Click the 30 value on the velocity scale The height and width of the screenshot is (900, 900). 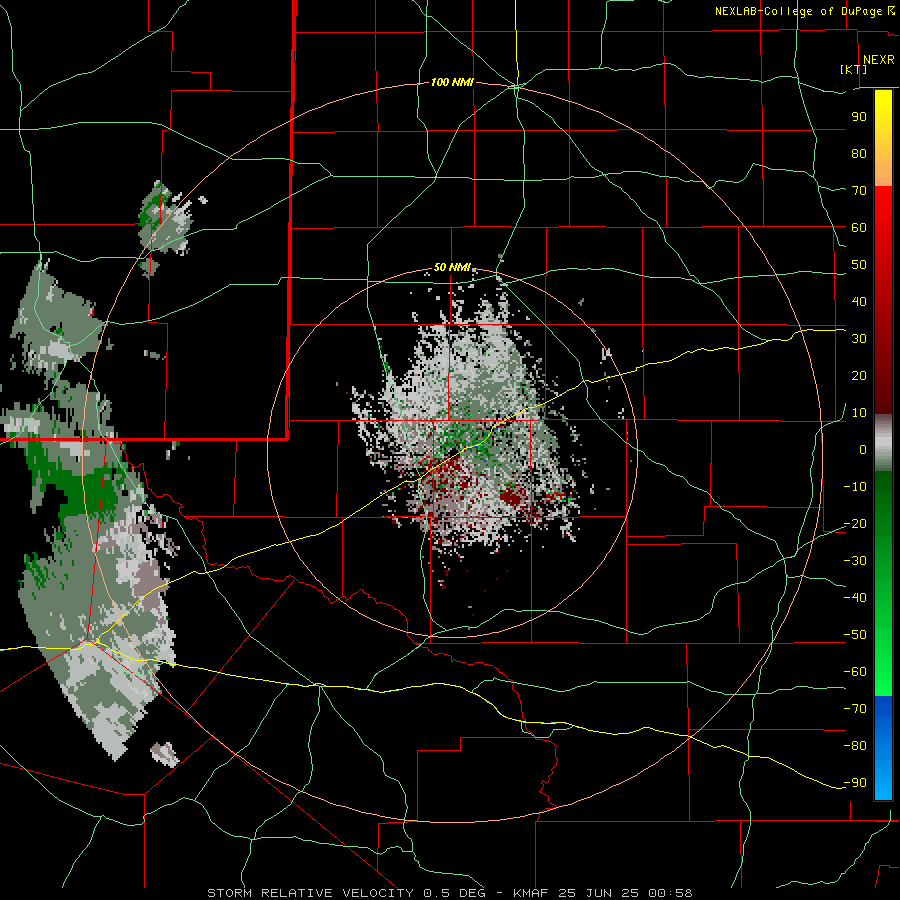click(859, 339)
